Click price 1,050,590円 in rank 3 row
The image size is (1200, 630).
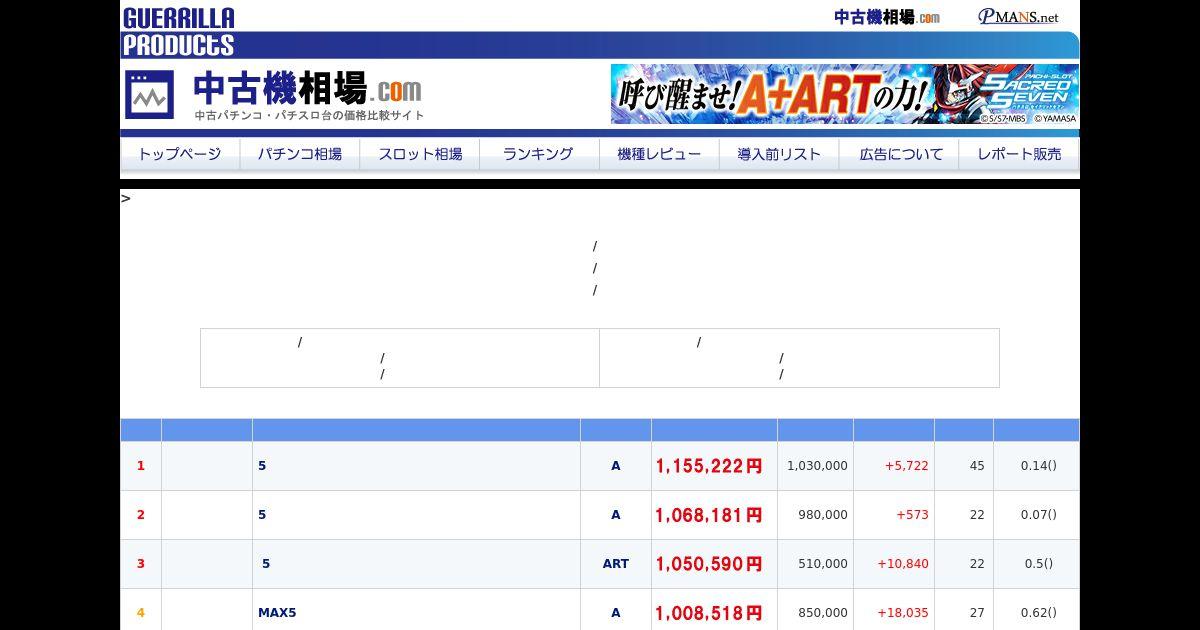(x=709, y=564)
